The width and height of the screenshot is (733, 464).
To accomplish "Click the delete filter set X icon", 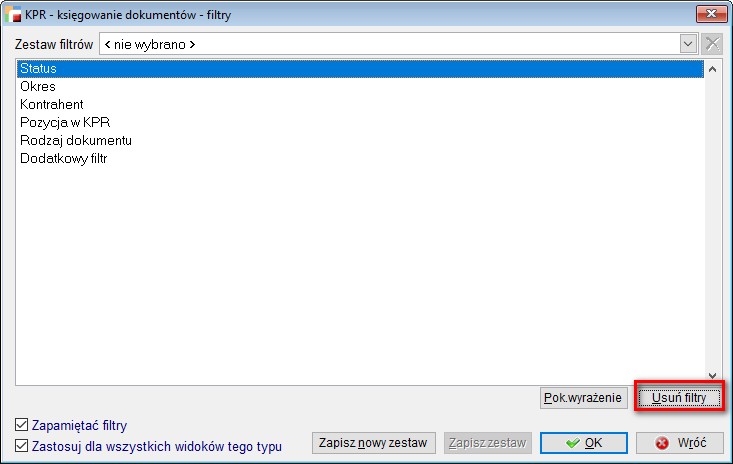I will 712,44.
